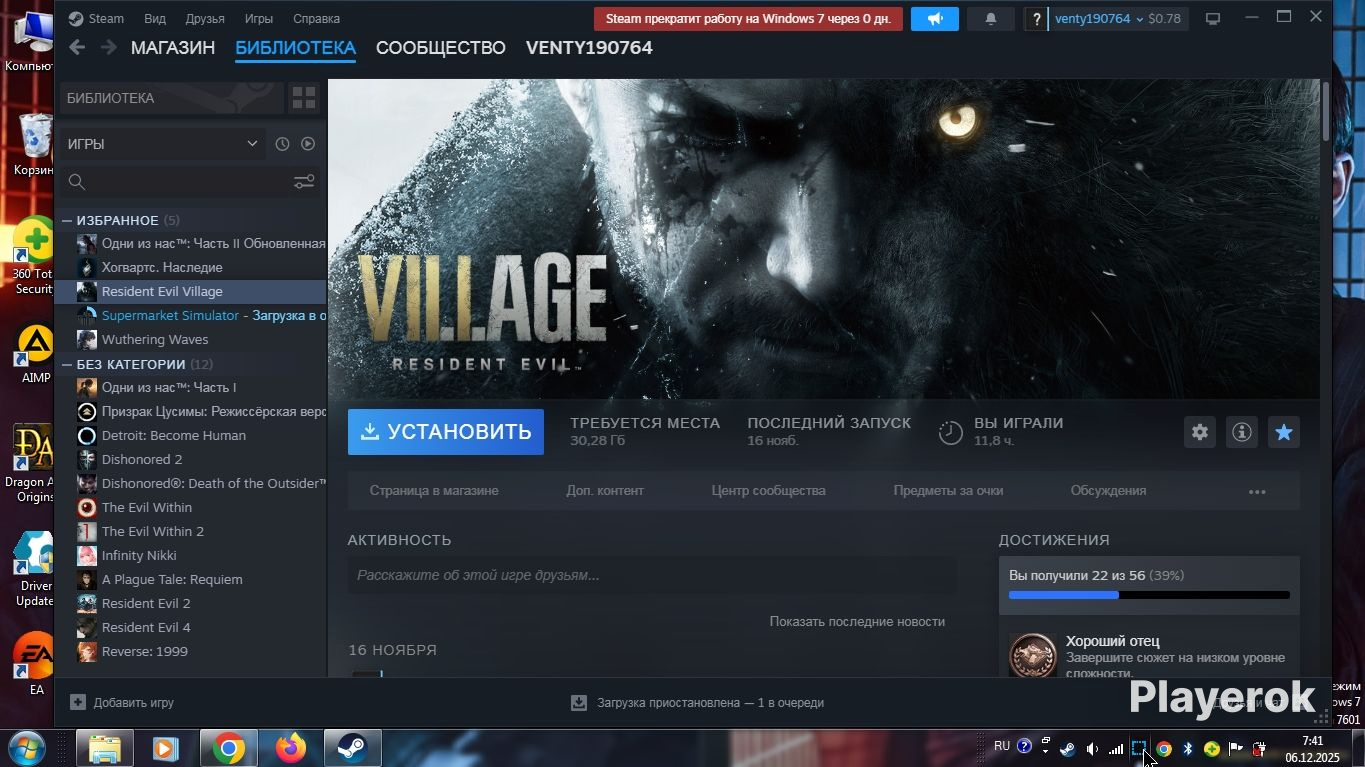Click Показать последние новости
The width and height of the screenshot is (1365, 767).
(857, 621)
